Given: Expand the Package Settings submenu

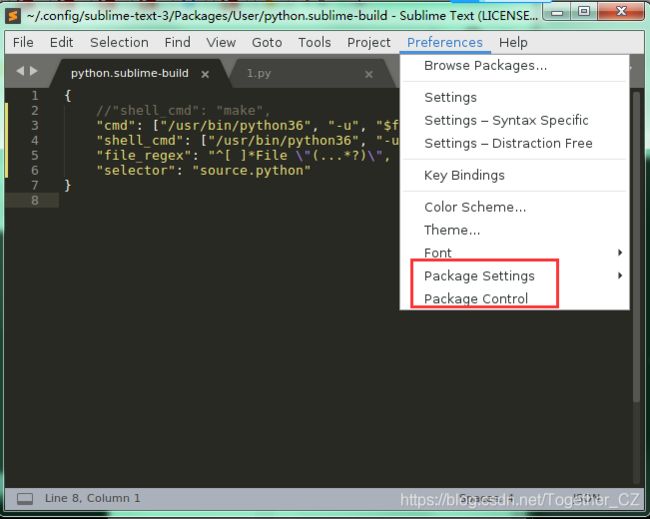Looking at the screenshot, I should pos(514,276).
